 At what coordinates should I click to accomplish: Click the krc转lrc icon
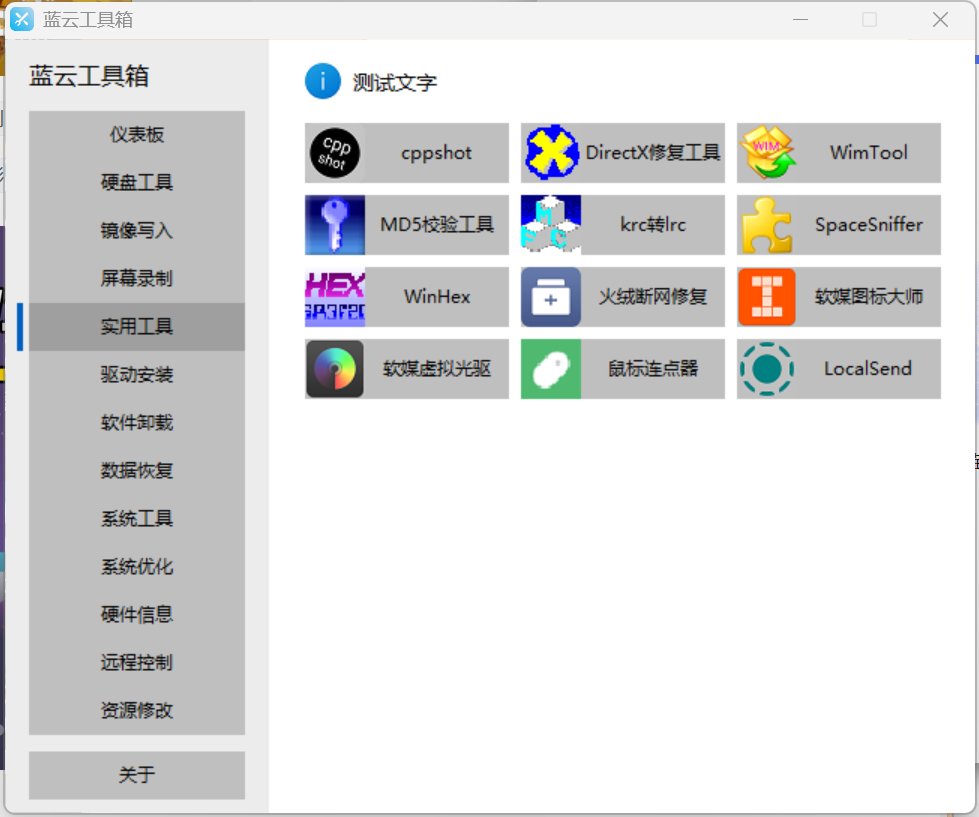[551, 225]
